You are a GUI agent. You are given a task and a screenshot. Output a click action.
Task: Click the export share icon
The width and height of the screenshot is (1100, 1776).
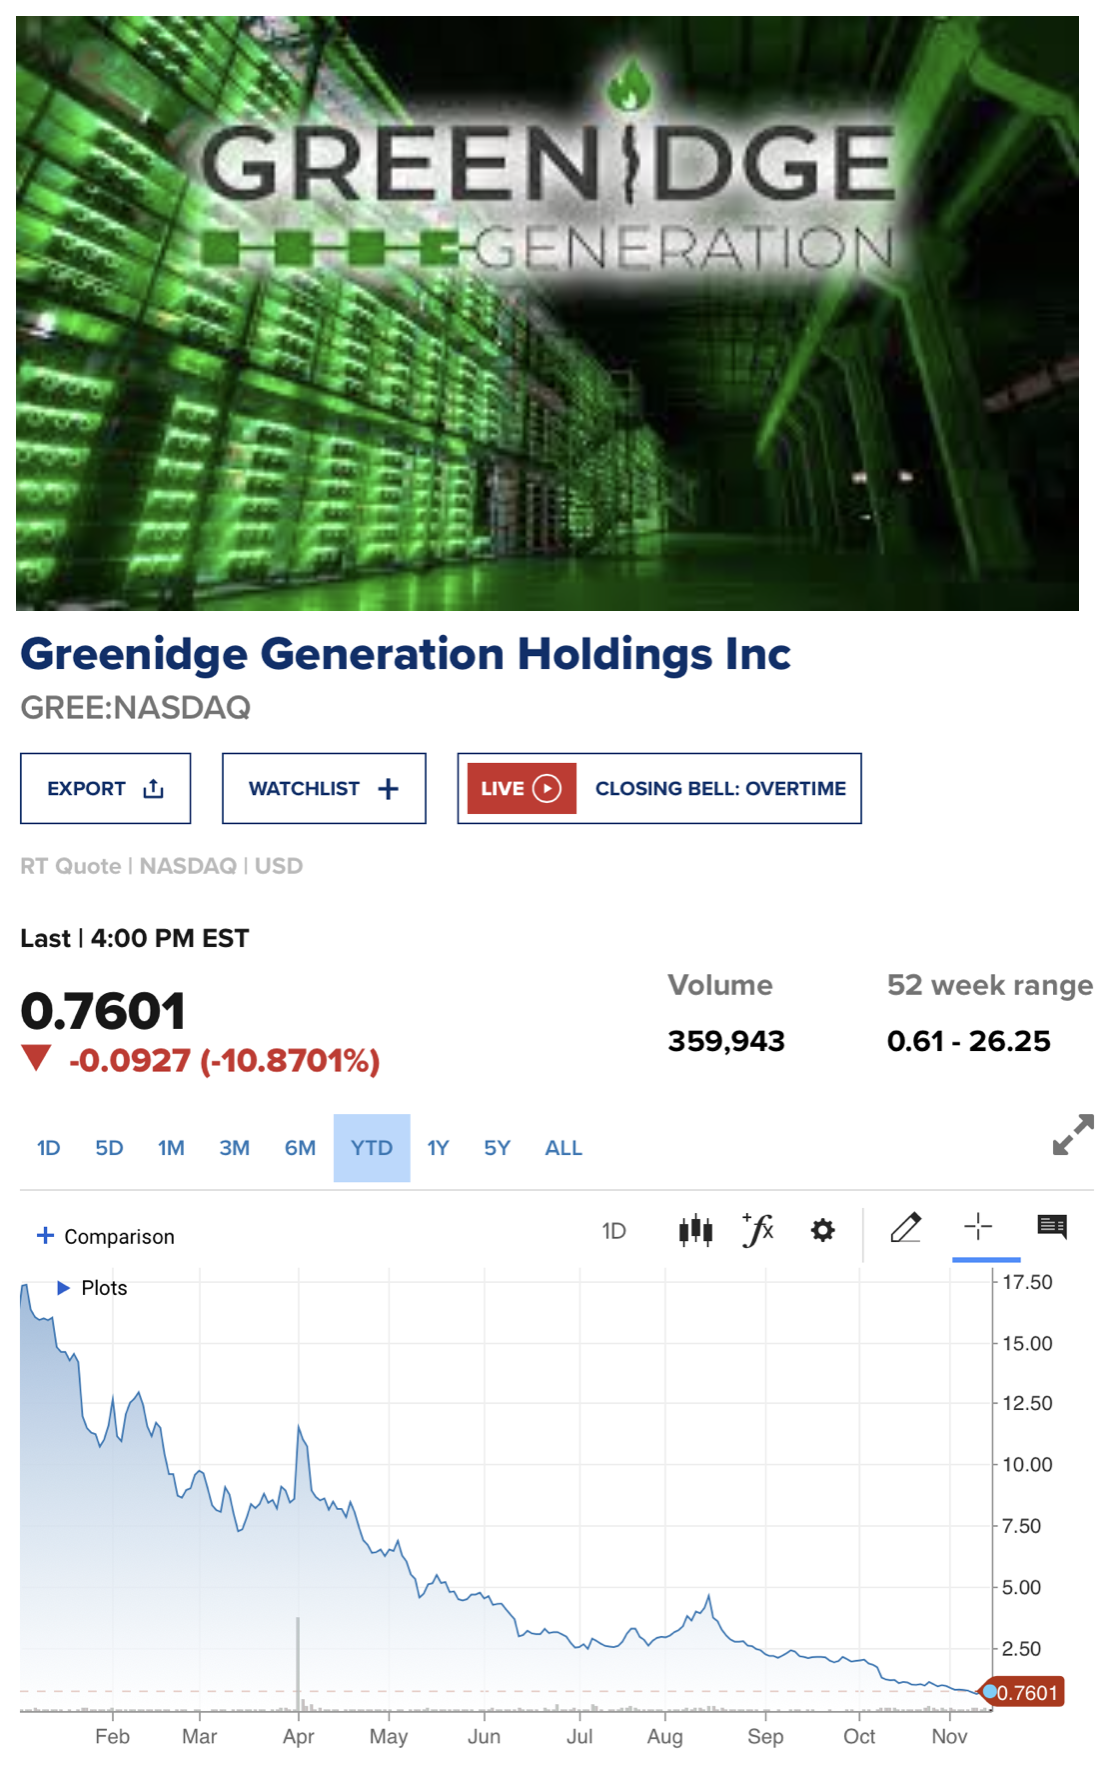153,789
